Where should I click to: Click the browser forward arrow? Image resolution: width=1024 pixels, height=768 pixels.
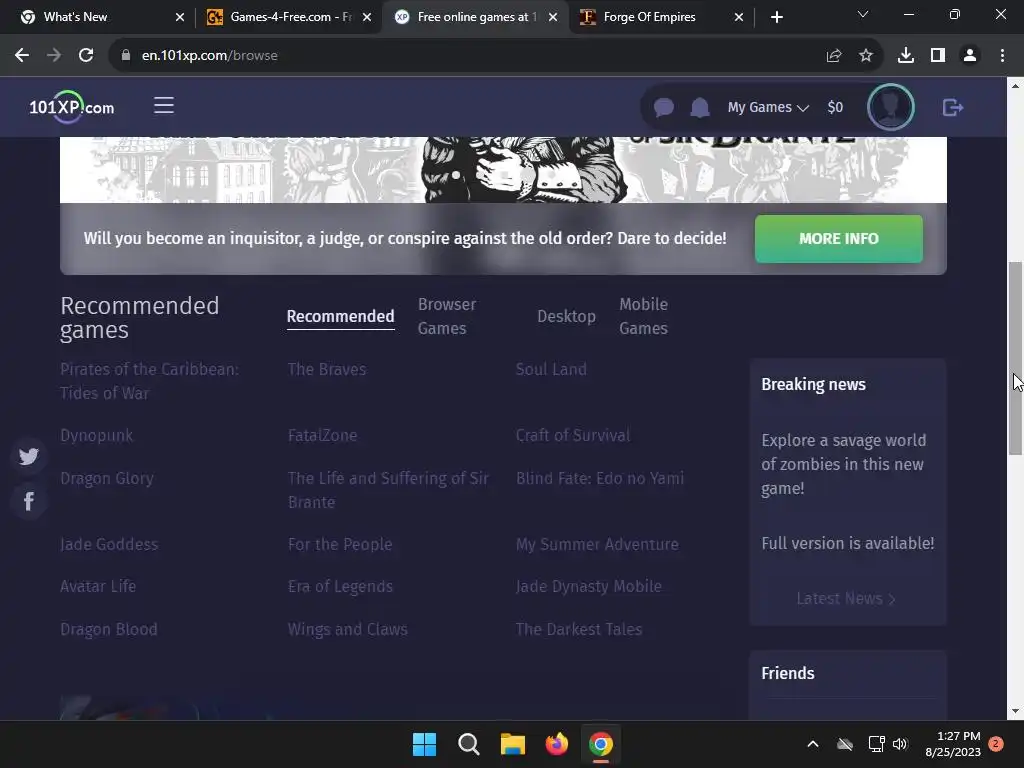pos(54,56)
